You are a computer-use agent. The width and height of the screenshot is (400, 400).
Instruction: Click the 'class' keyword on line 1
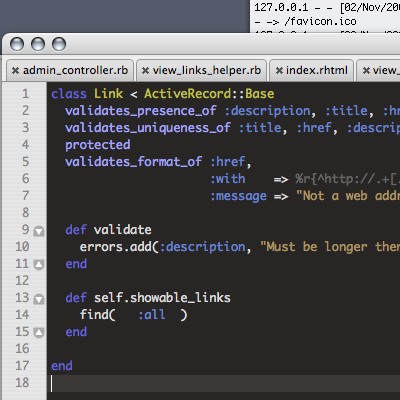click(x=69, y=94)
